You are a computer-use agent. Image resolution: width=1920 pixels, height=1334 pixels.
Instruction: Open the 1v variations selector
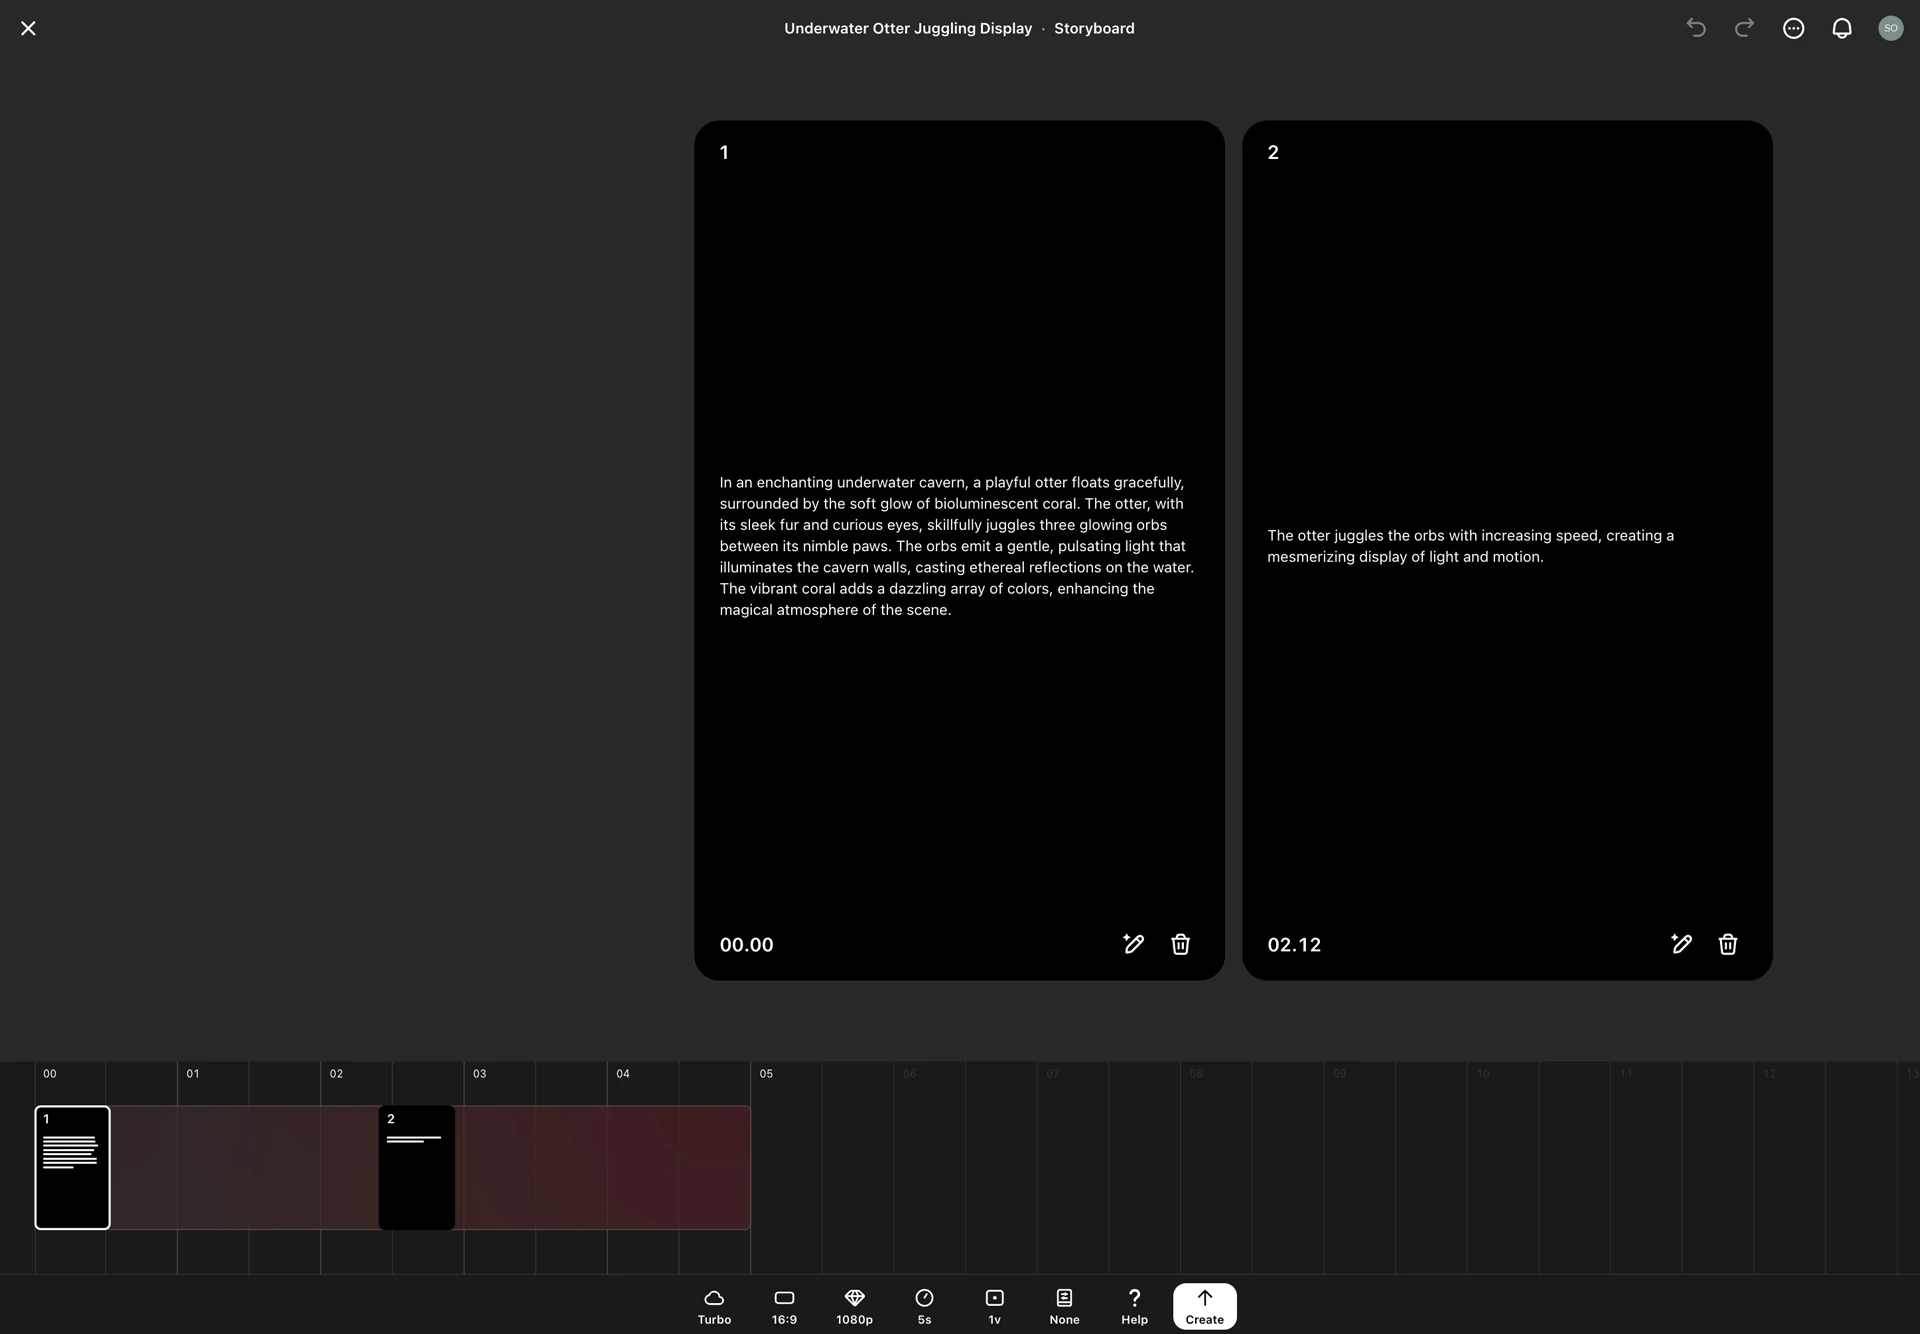coord(994,1306)
